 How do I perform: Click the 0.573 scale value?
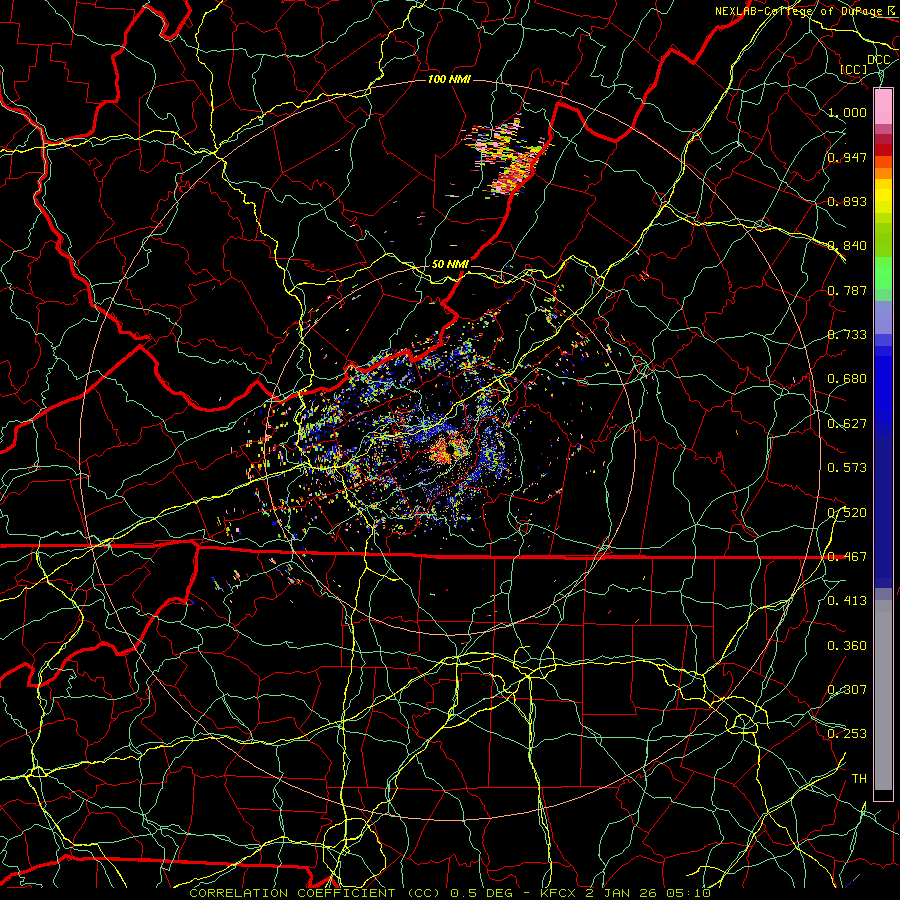(847, 468)
